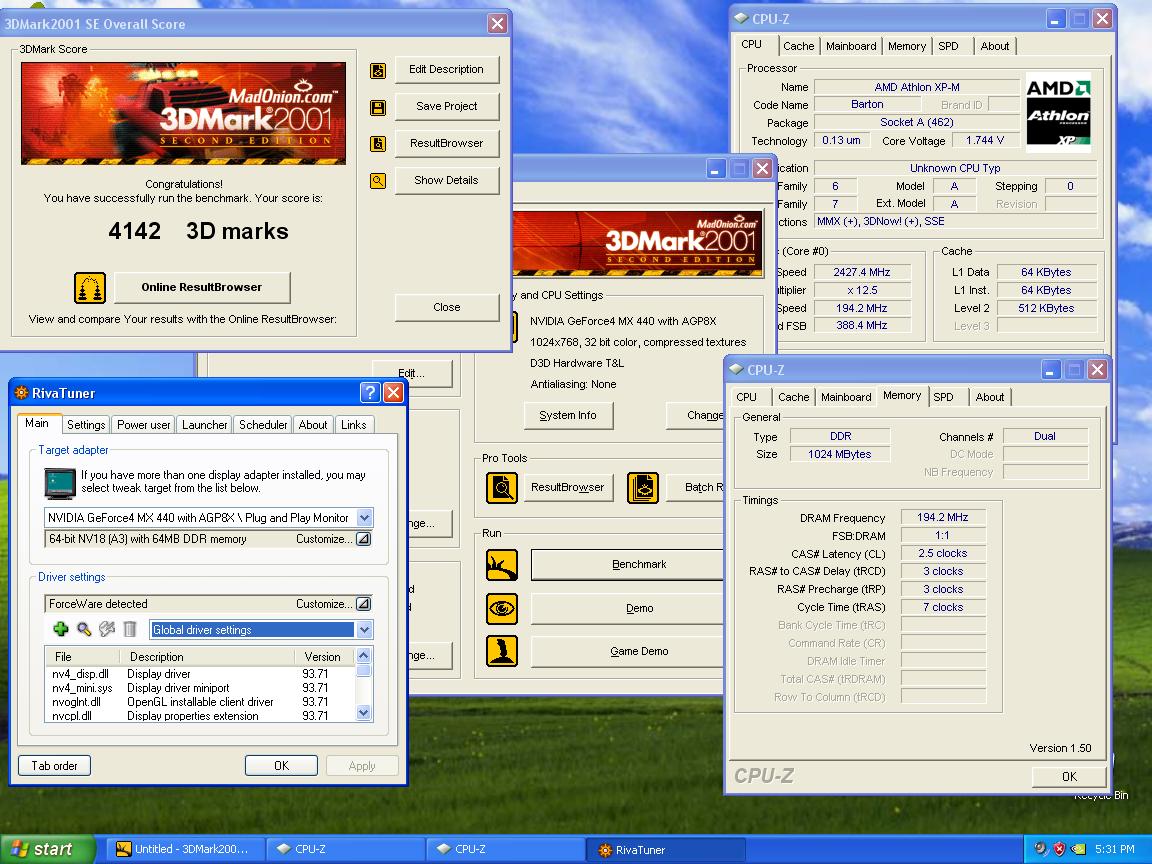Click the security shield icon in system tray

point(1059,849)
